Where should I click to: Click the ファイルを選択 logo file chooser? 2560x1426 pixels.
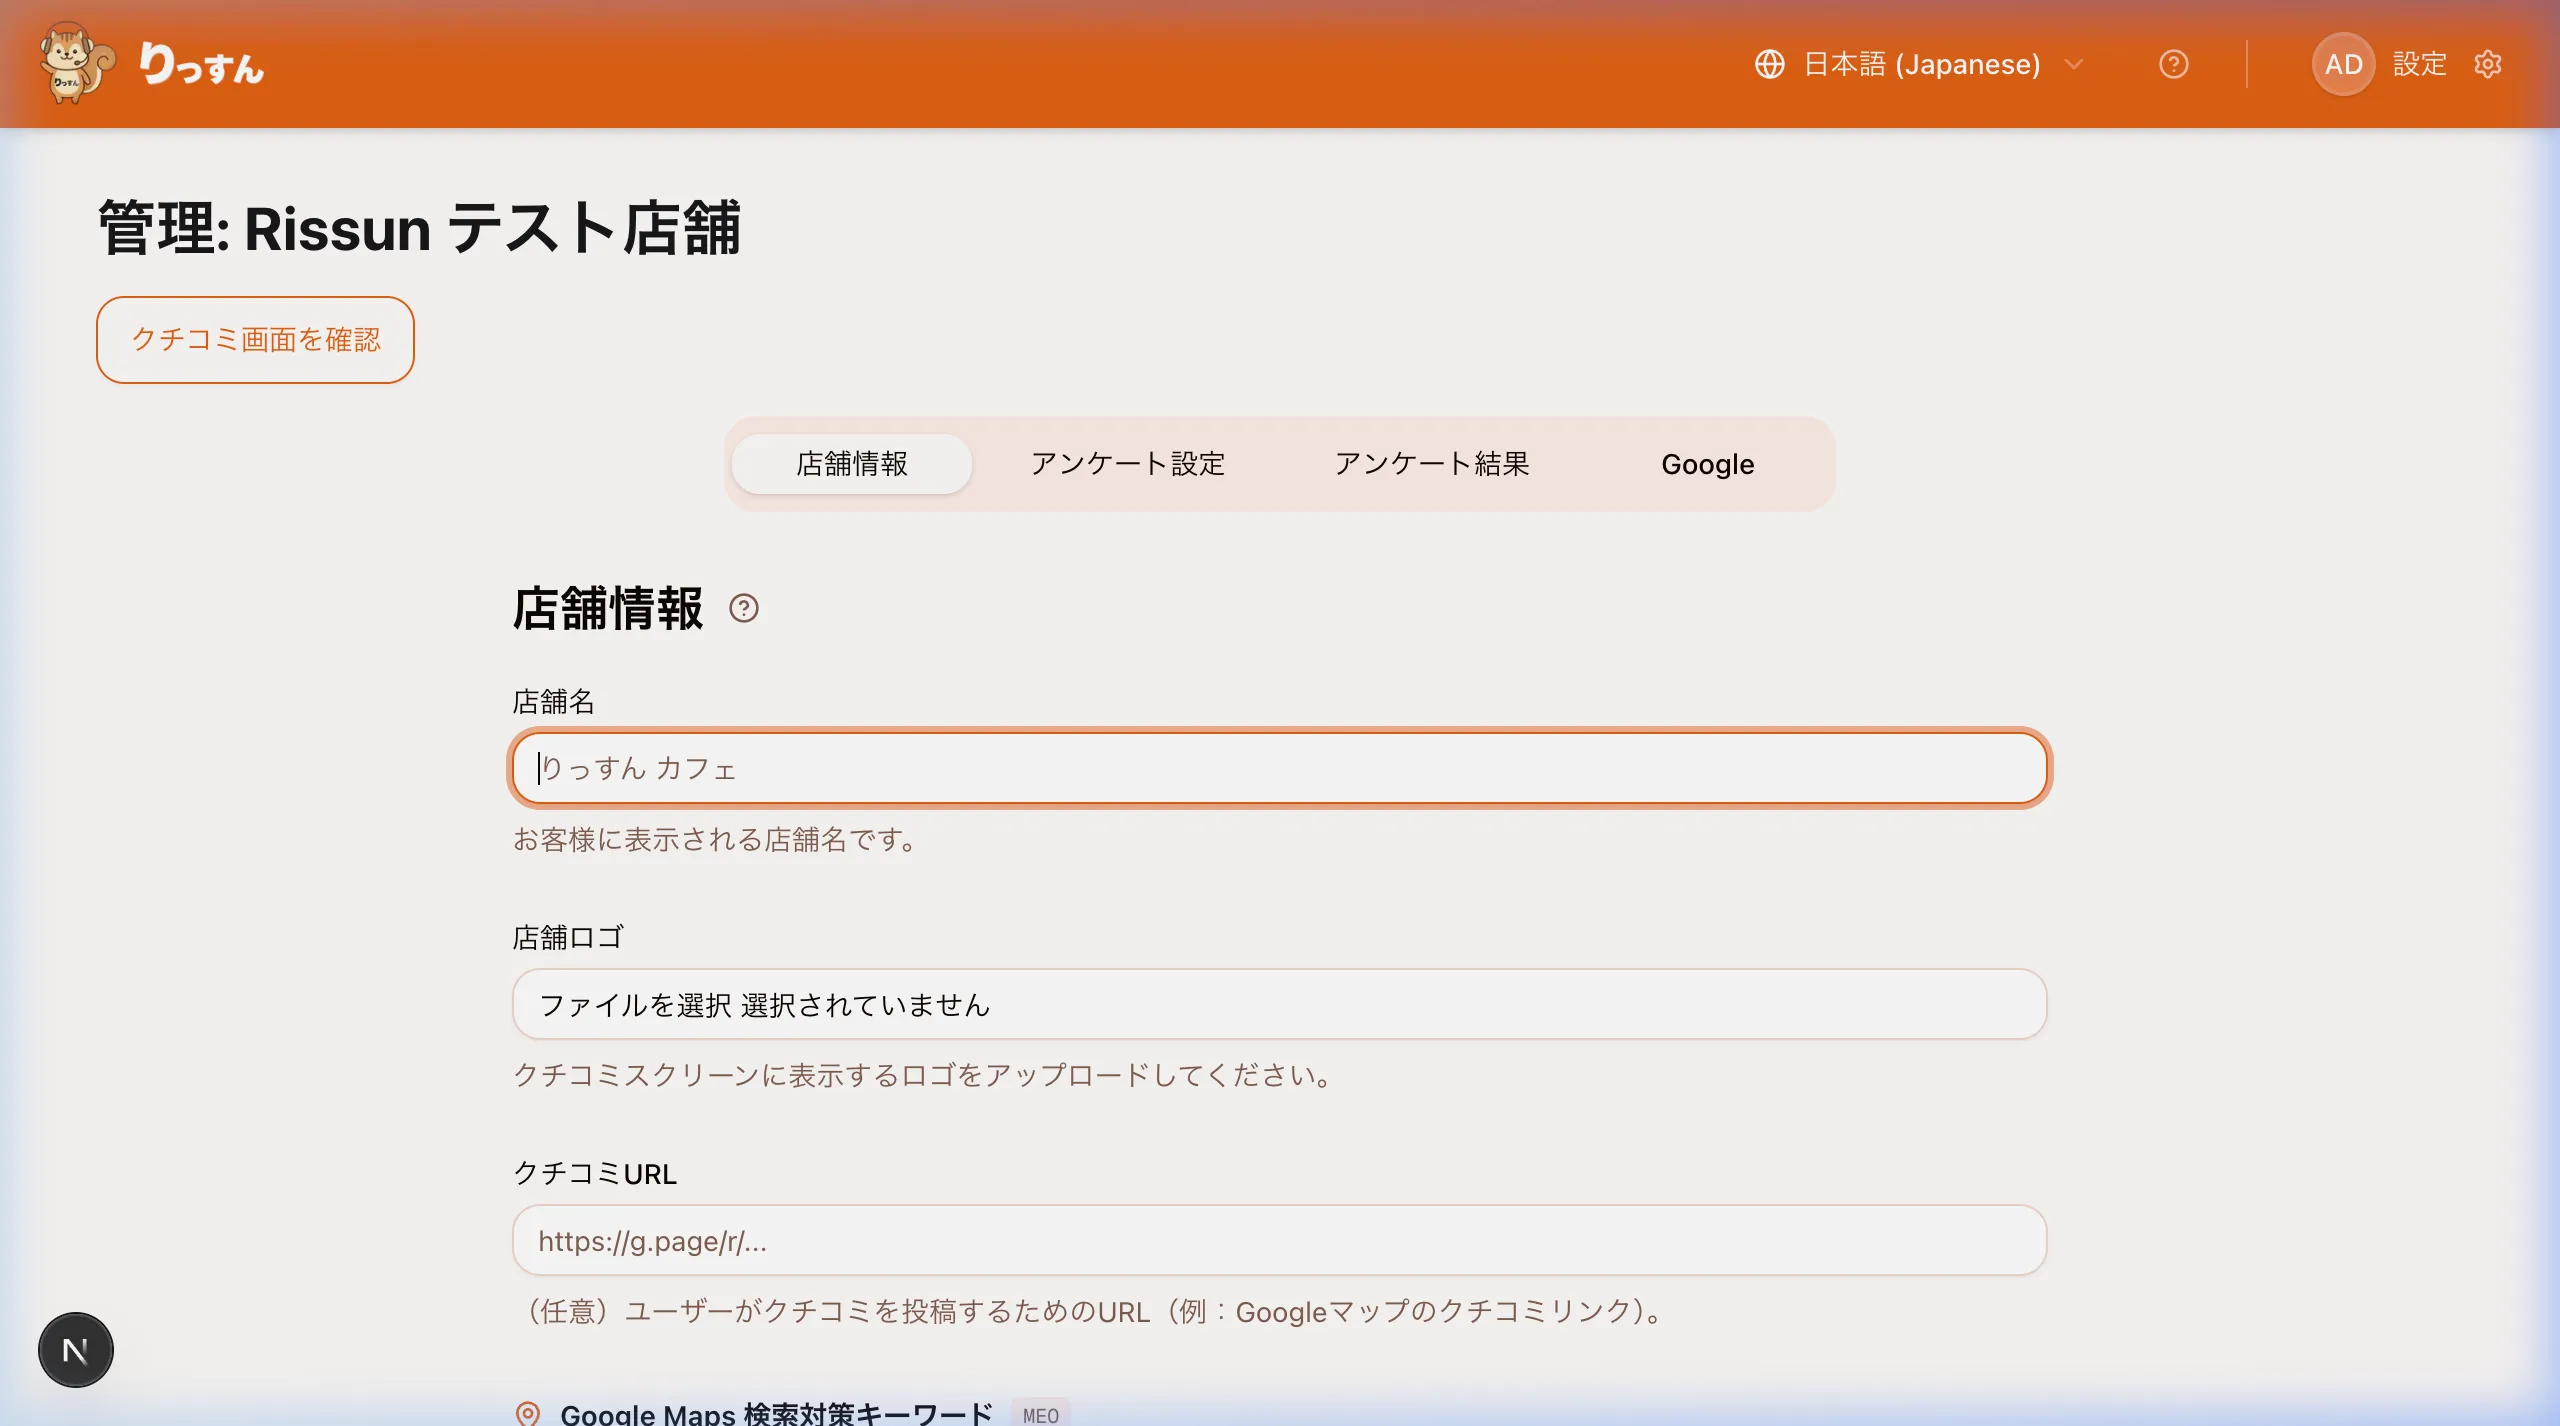click(x=1279, y=1004)
